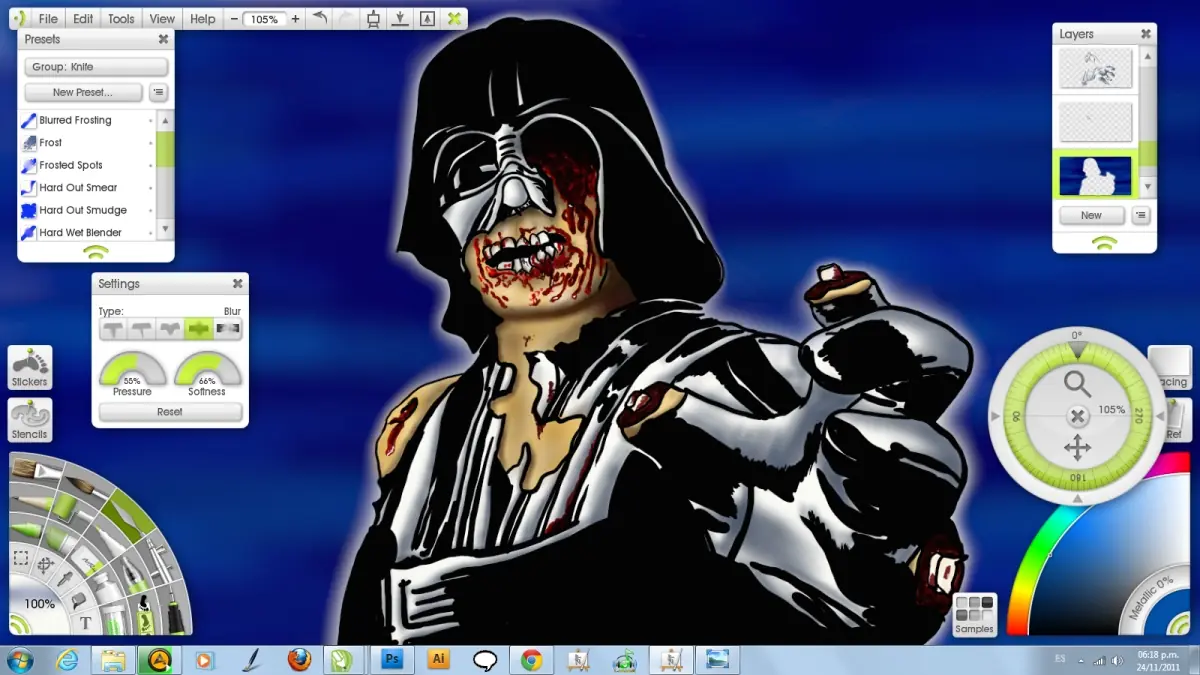Viewport: 1200px width, 675px height.
Task: Open the Samples color panel
Action: pyautogui.click(x=974, y=615)
